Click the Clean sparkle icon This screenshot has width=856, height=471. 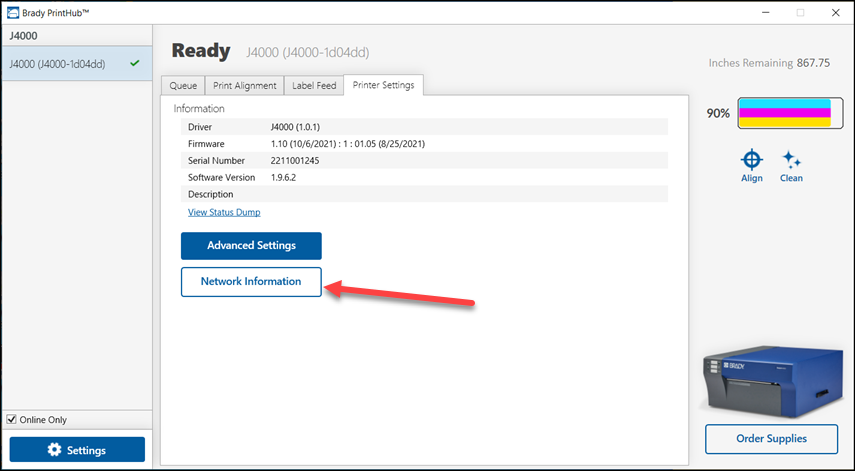click(791, 160)
